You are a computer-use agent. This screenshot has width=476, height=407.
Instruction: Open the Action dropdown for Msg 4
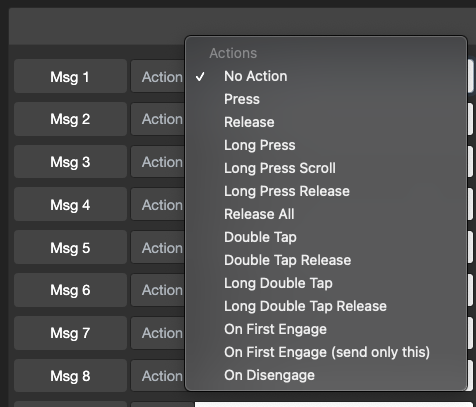(158, 205)
